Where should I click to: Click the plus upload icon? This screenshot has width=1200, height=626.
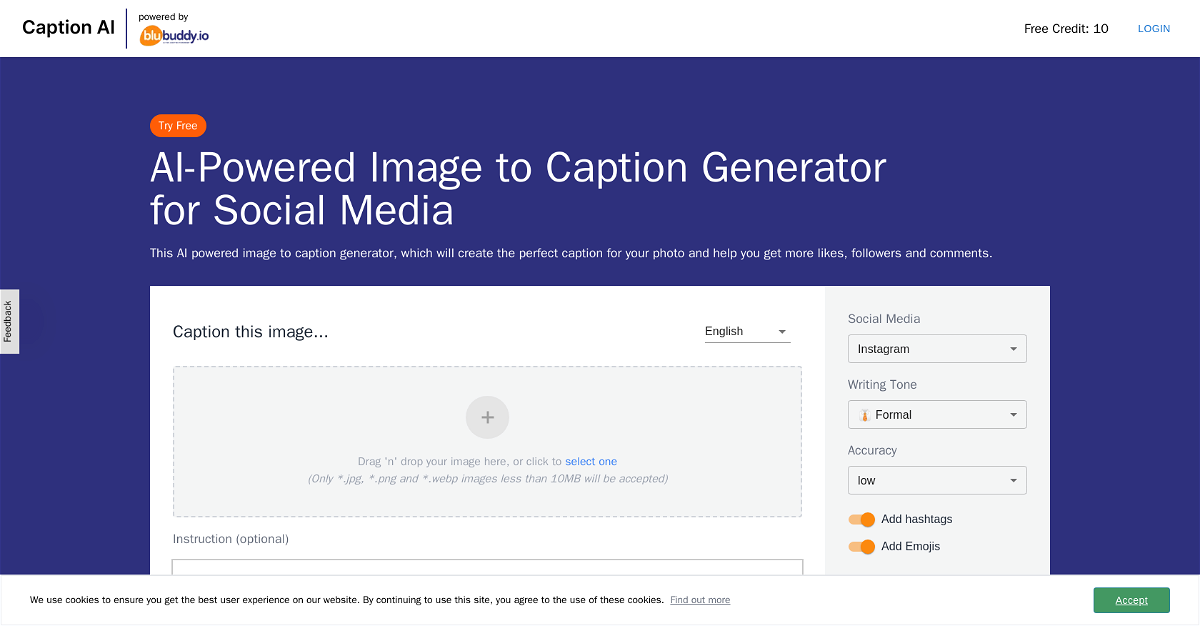tap(487, 417)
